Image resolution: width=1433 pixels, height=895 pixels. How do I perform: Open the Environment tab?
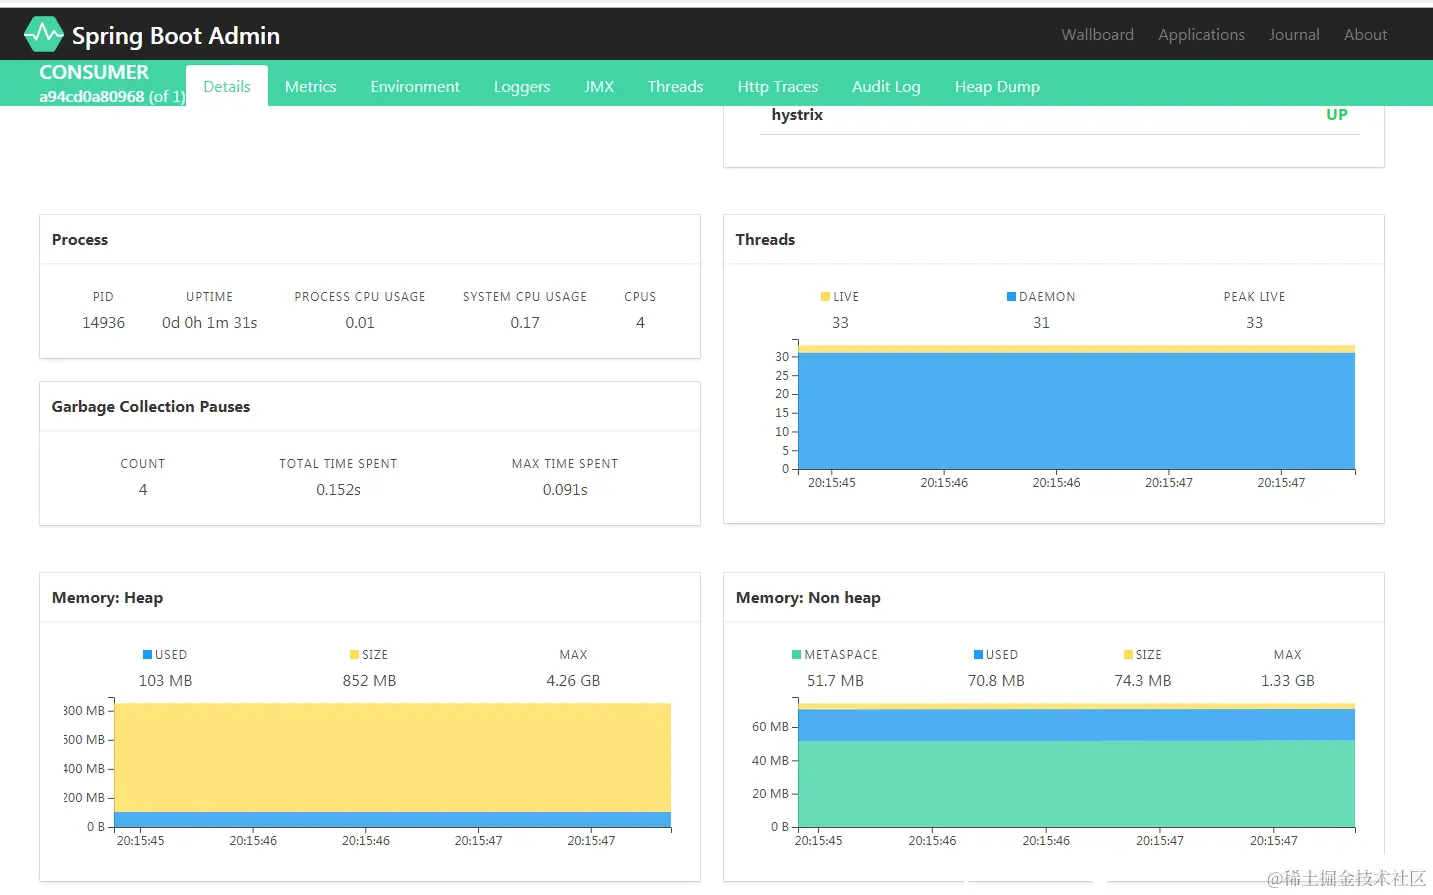click(x=415, y=86)
